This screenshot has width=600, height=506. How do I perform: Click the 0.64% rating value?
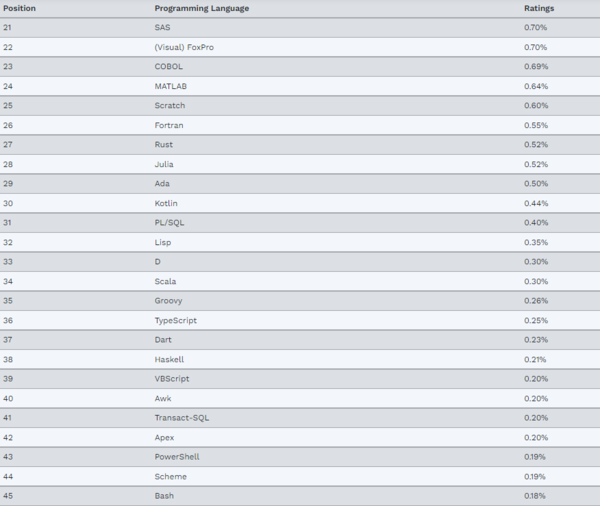(535, 86)
